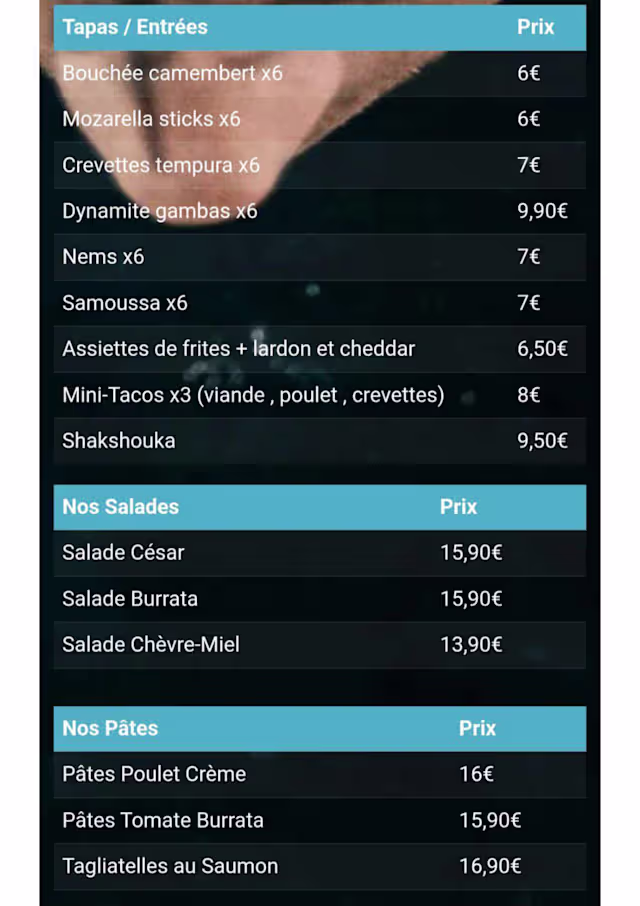The width and height of the screenshot is (640, 906).
Task: Tap the Mozarella sticks x6 item
Action: (x=151, y=119)
